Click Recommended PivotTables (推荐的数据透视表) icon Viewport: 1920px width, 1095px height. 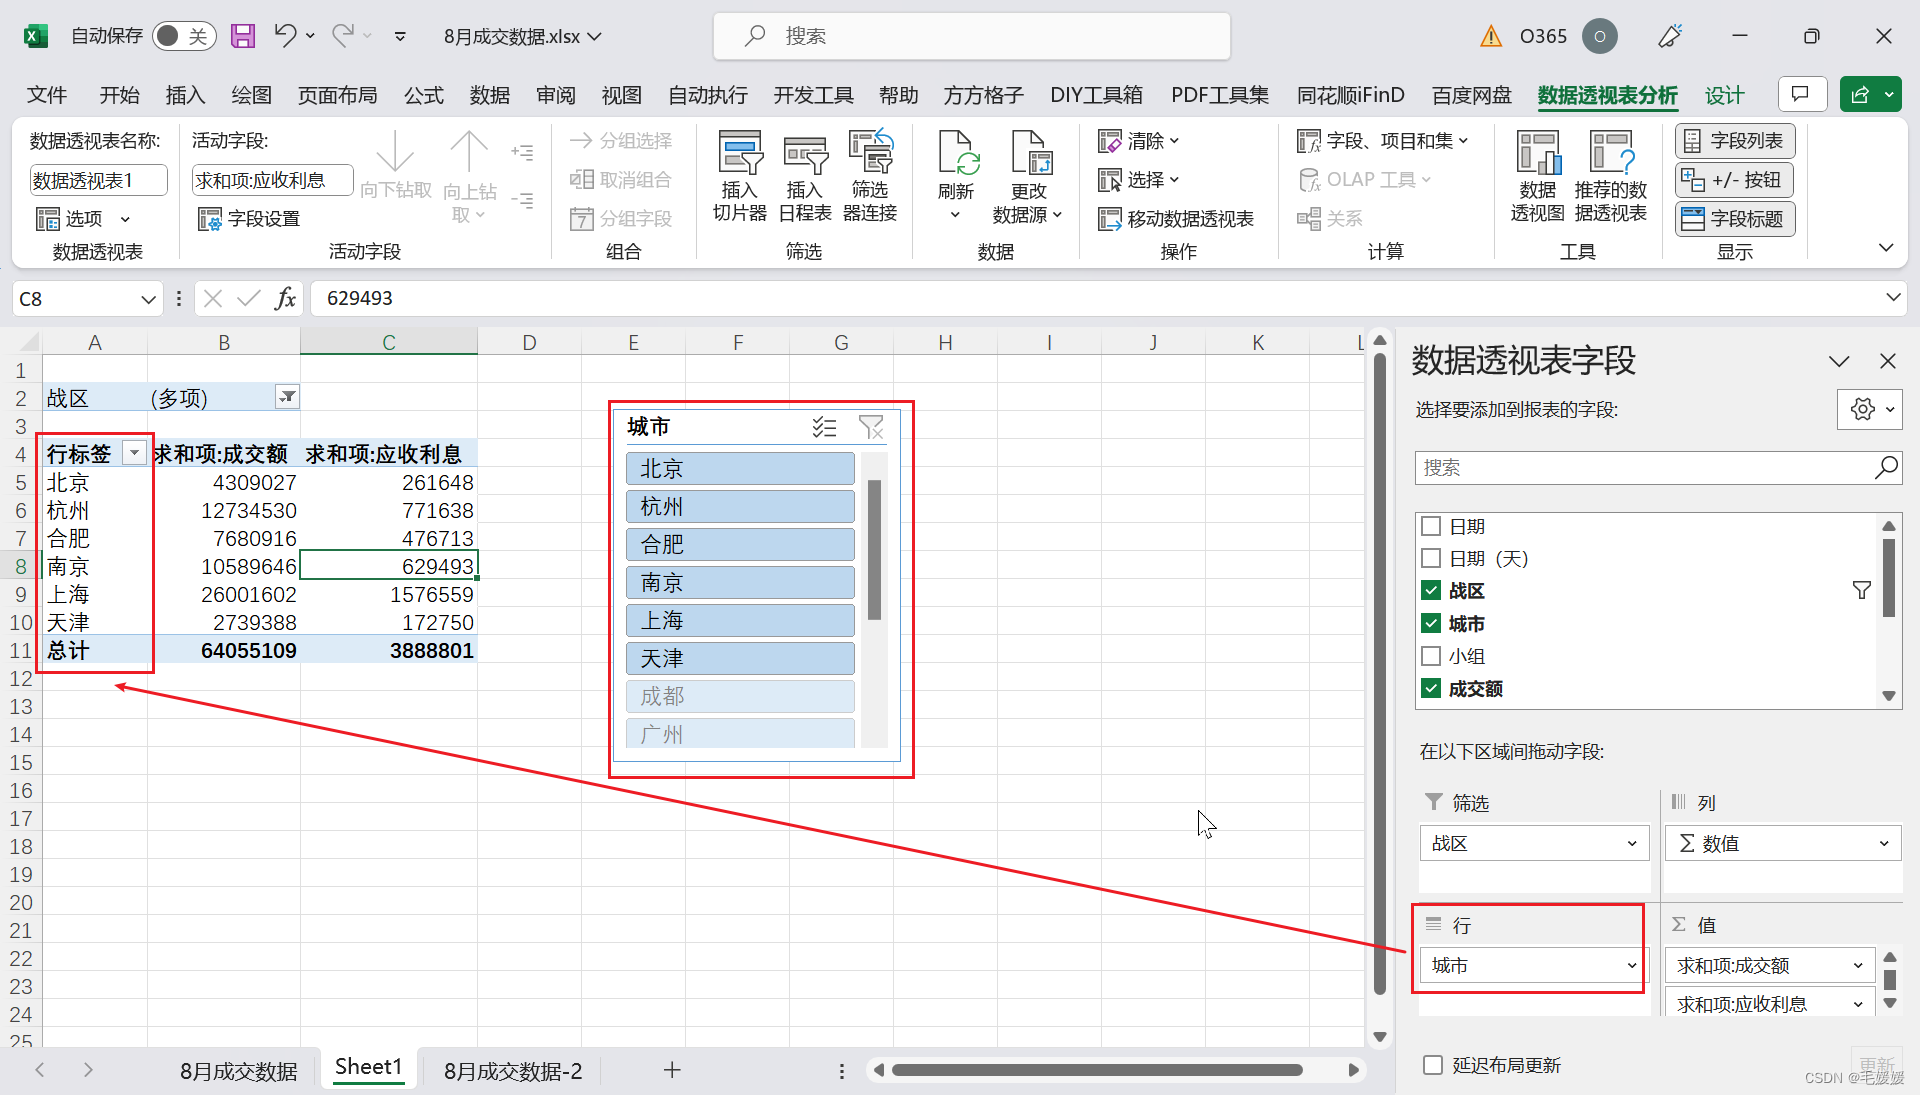coord(1610,176)
